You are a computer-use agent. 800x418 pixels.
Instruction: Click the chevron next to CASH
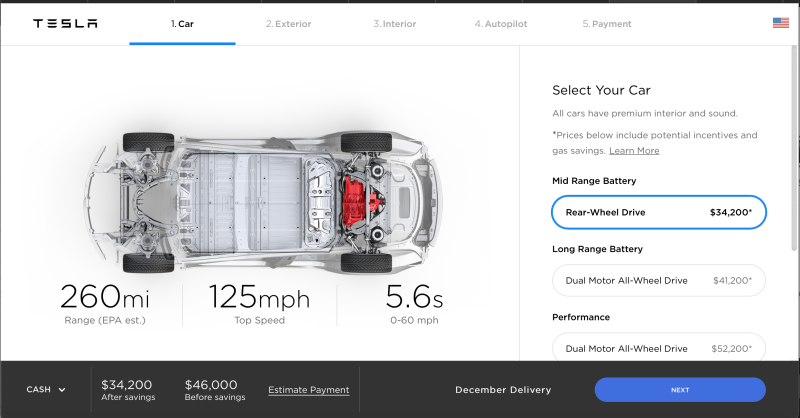[62, 390]
